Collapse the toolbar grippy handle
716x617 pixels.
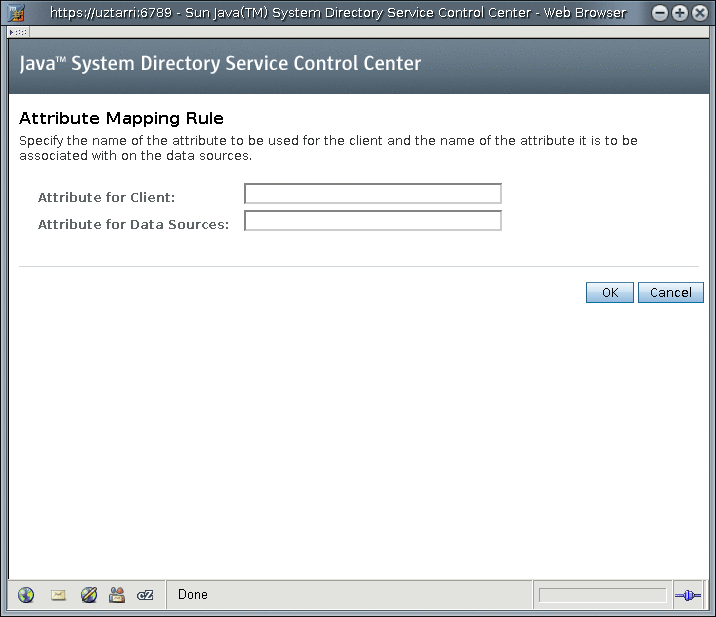(x=19, y=32)
